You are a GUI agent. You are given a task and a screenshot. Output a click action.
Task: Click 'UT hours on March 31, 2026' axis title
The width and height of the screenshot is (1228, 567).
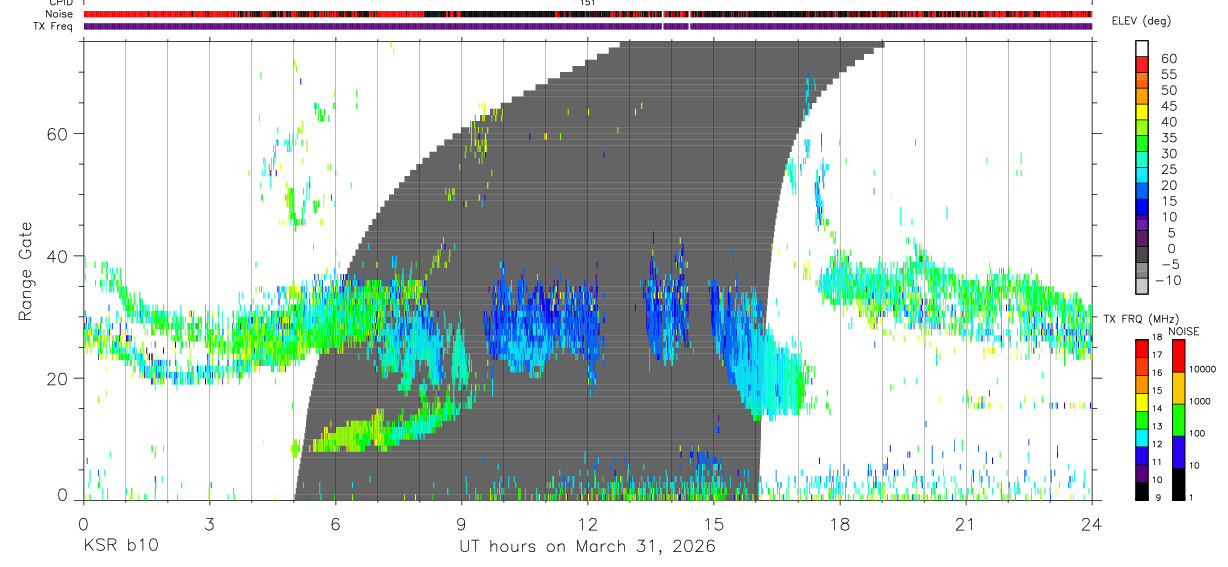coord(587,546)
